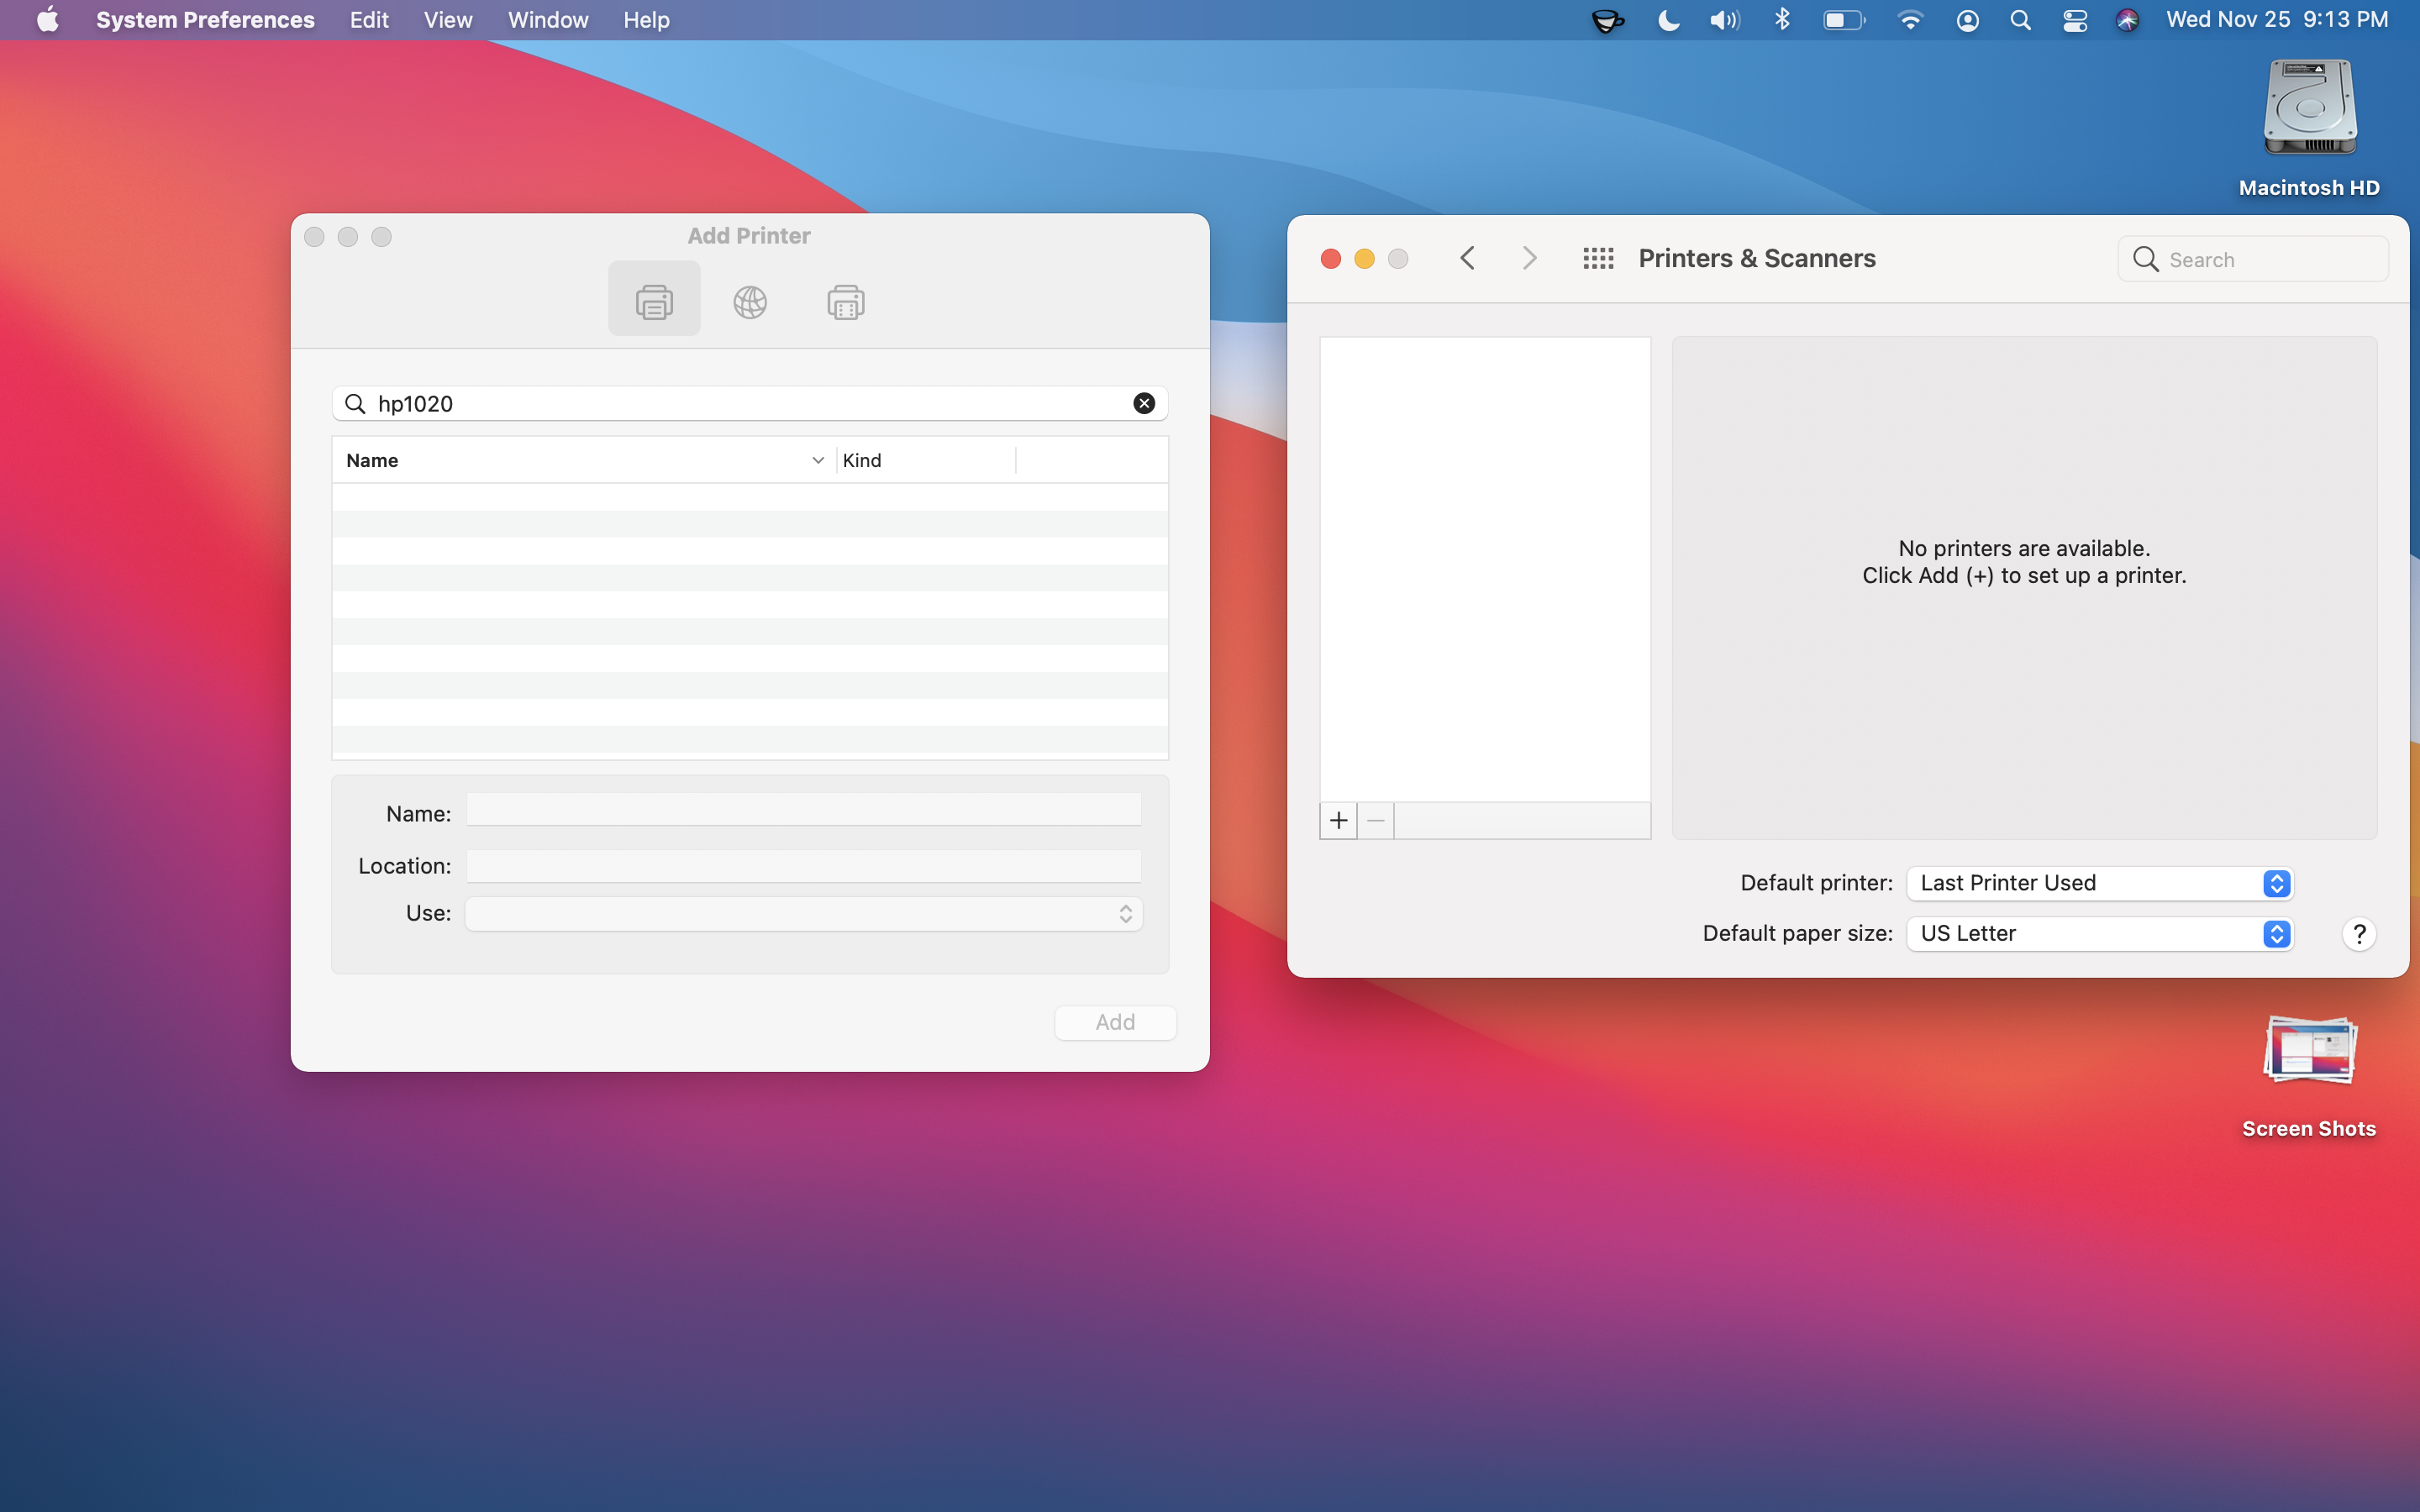Screen dimensions: 2420x1512
Task: Open the Default printer dropdown
Action: coord(2099,883)
